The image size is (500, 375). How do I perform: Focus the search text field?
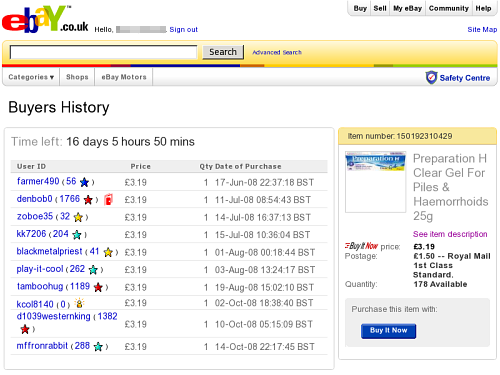[x=104, y=52]
